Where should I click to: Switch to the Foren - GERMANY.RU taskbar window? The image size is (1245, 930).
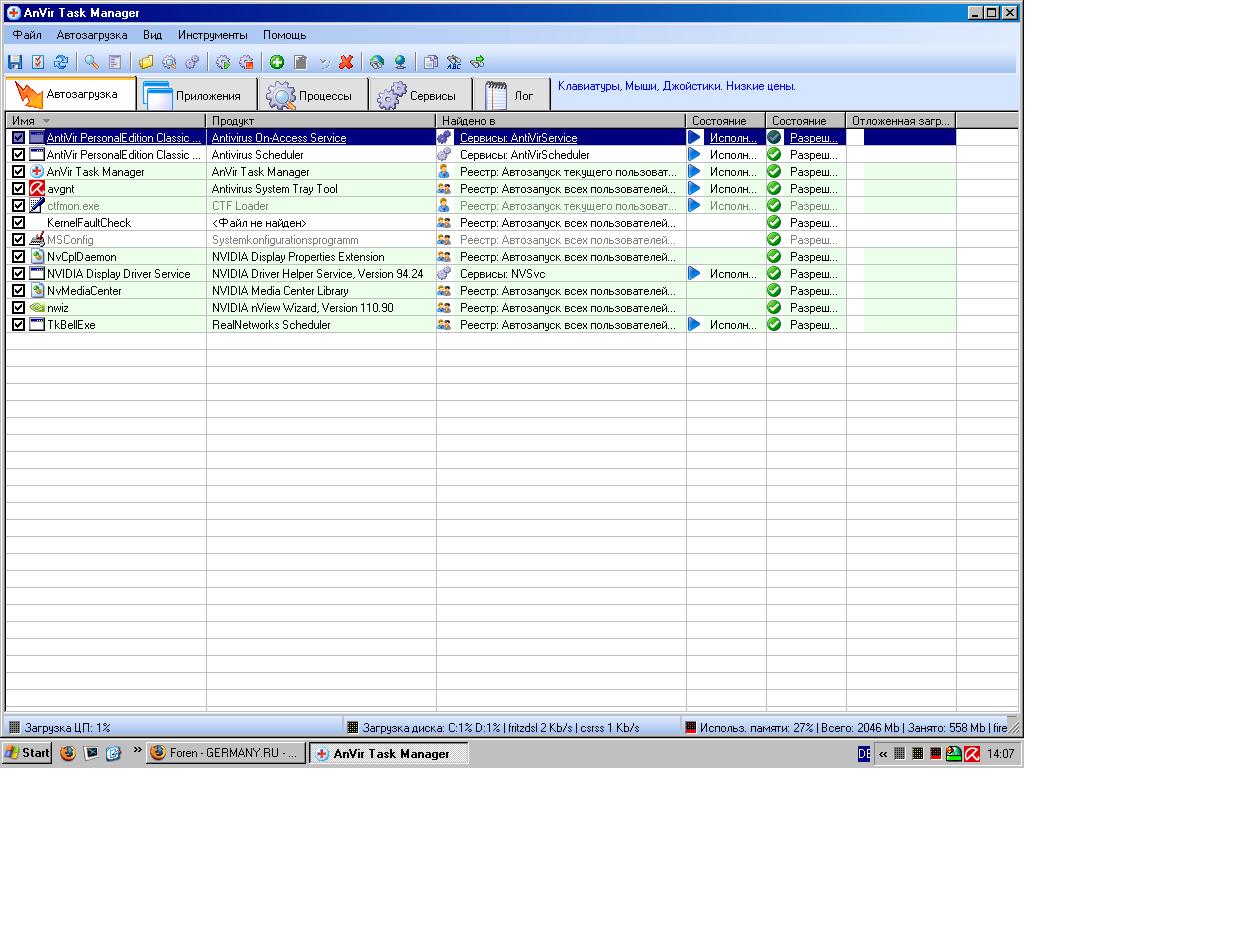coord(226,754)
